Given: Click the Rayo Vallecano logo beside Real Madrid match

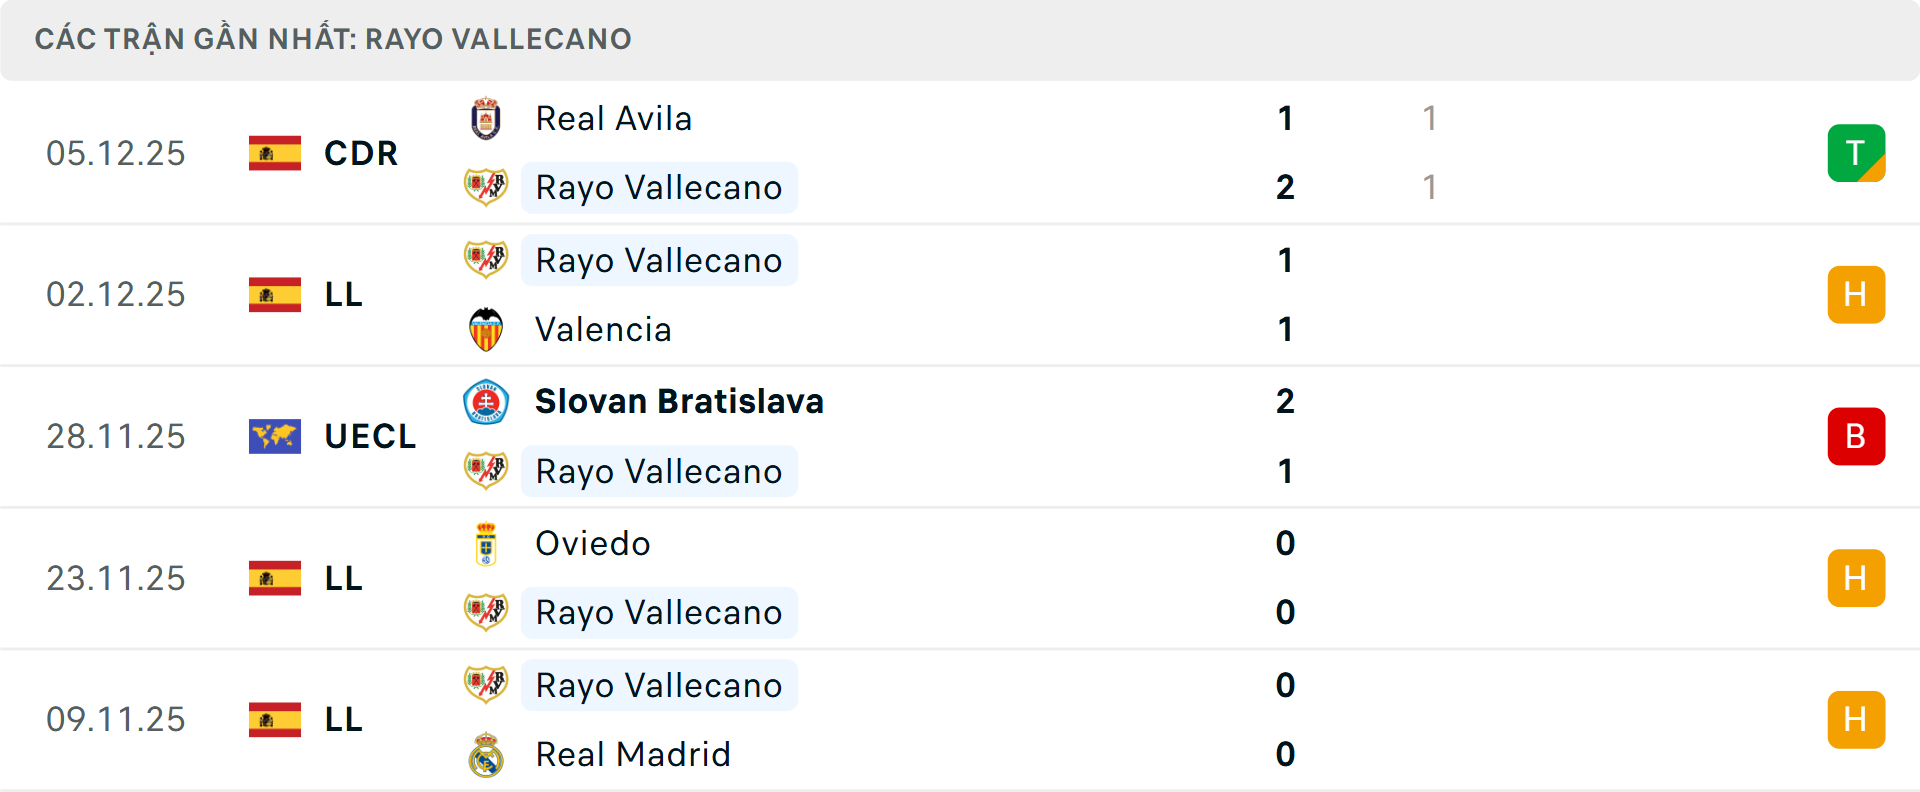Looking at the screenshot, I should [486, 685].
